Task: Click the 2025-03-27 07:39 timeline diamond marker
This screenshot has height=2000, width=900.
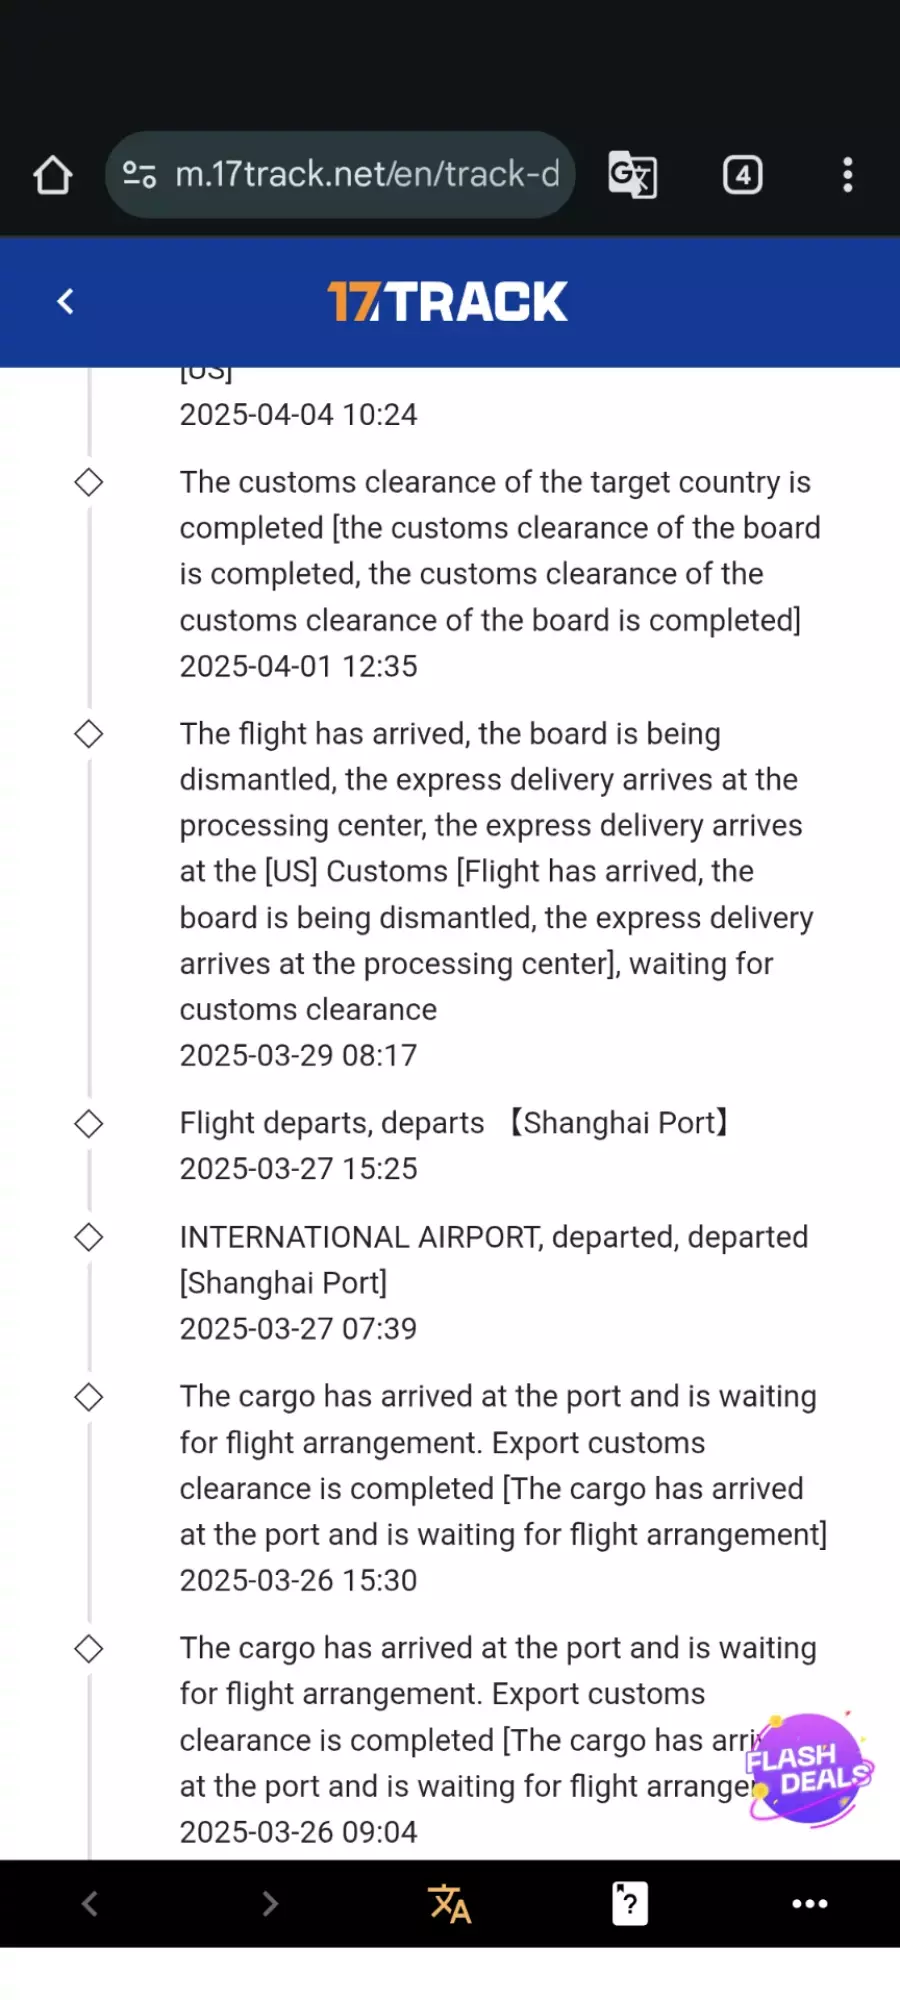Action: tap(89, 1237)
